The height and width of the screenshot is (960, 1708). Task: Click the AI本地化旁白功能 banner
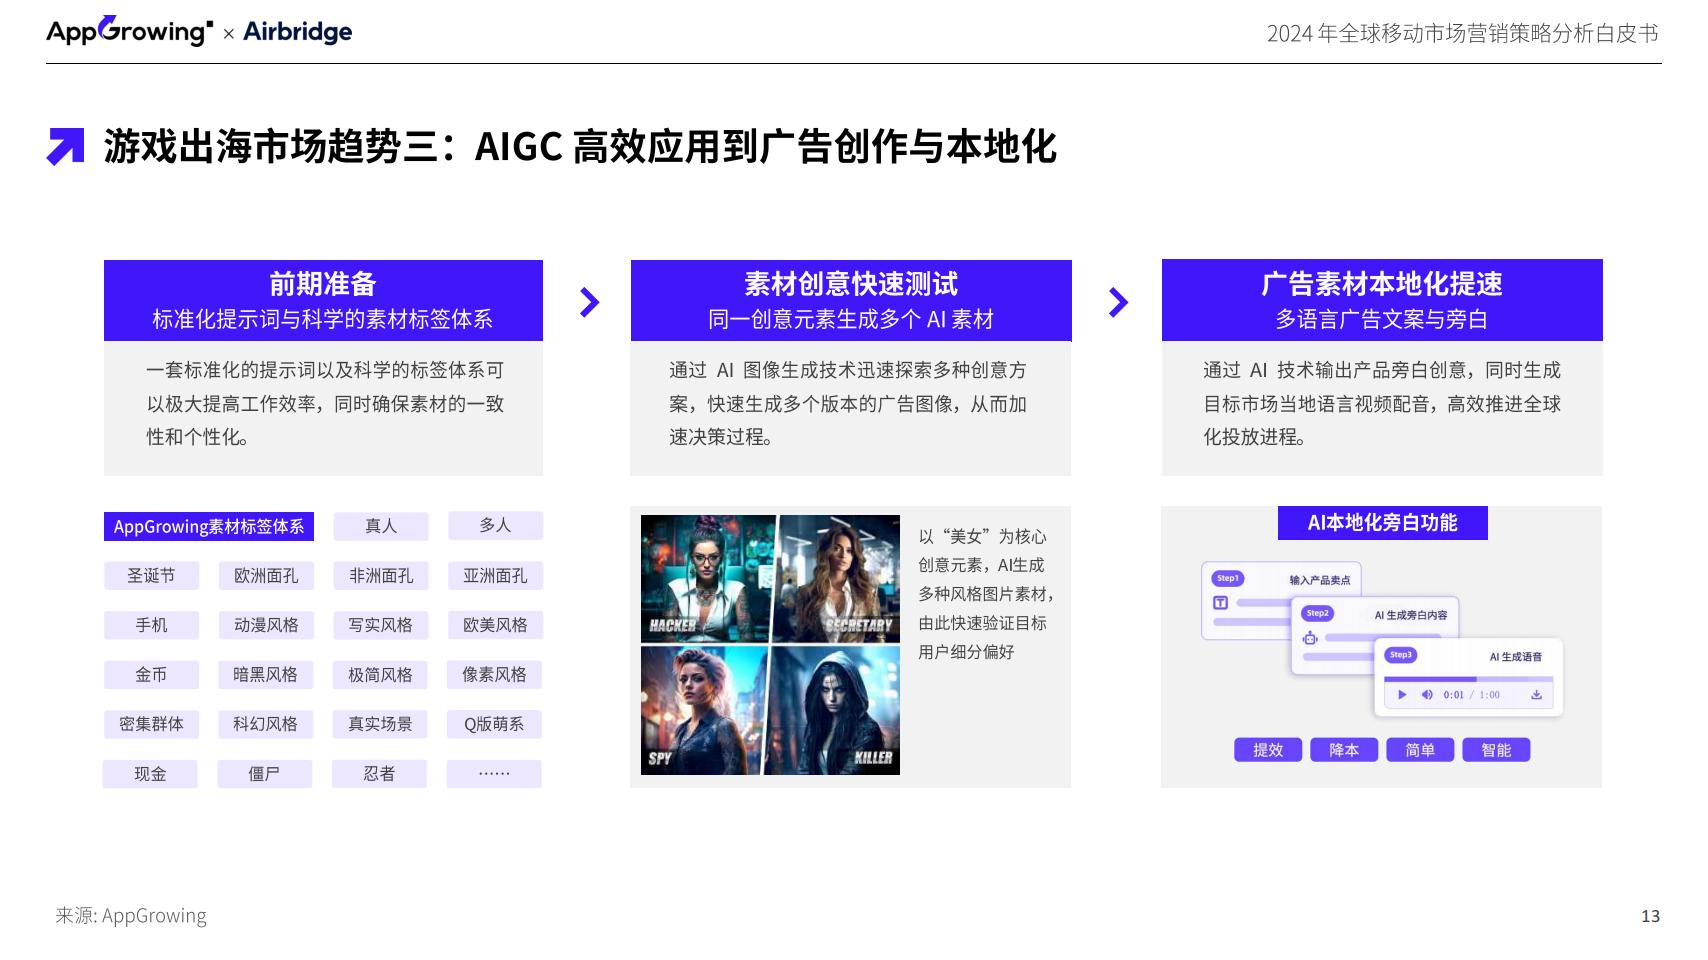[x=1383, y=523]
